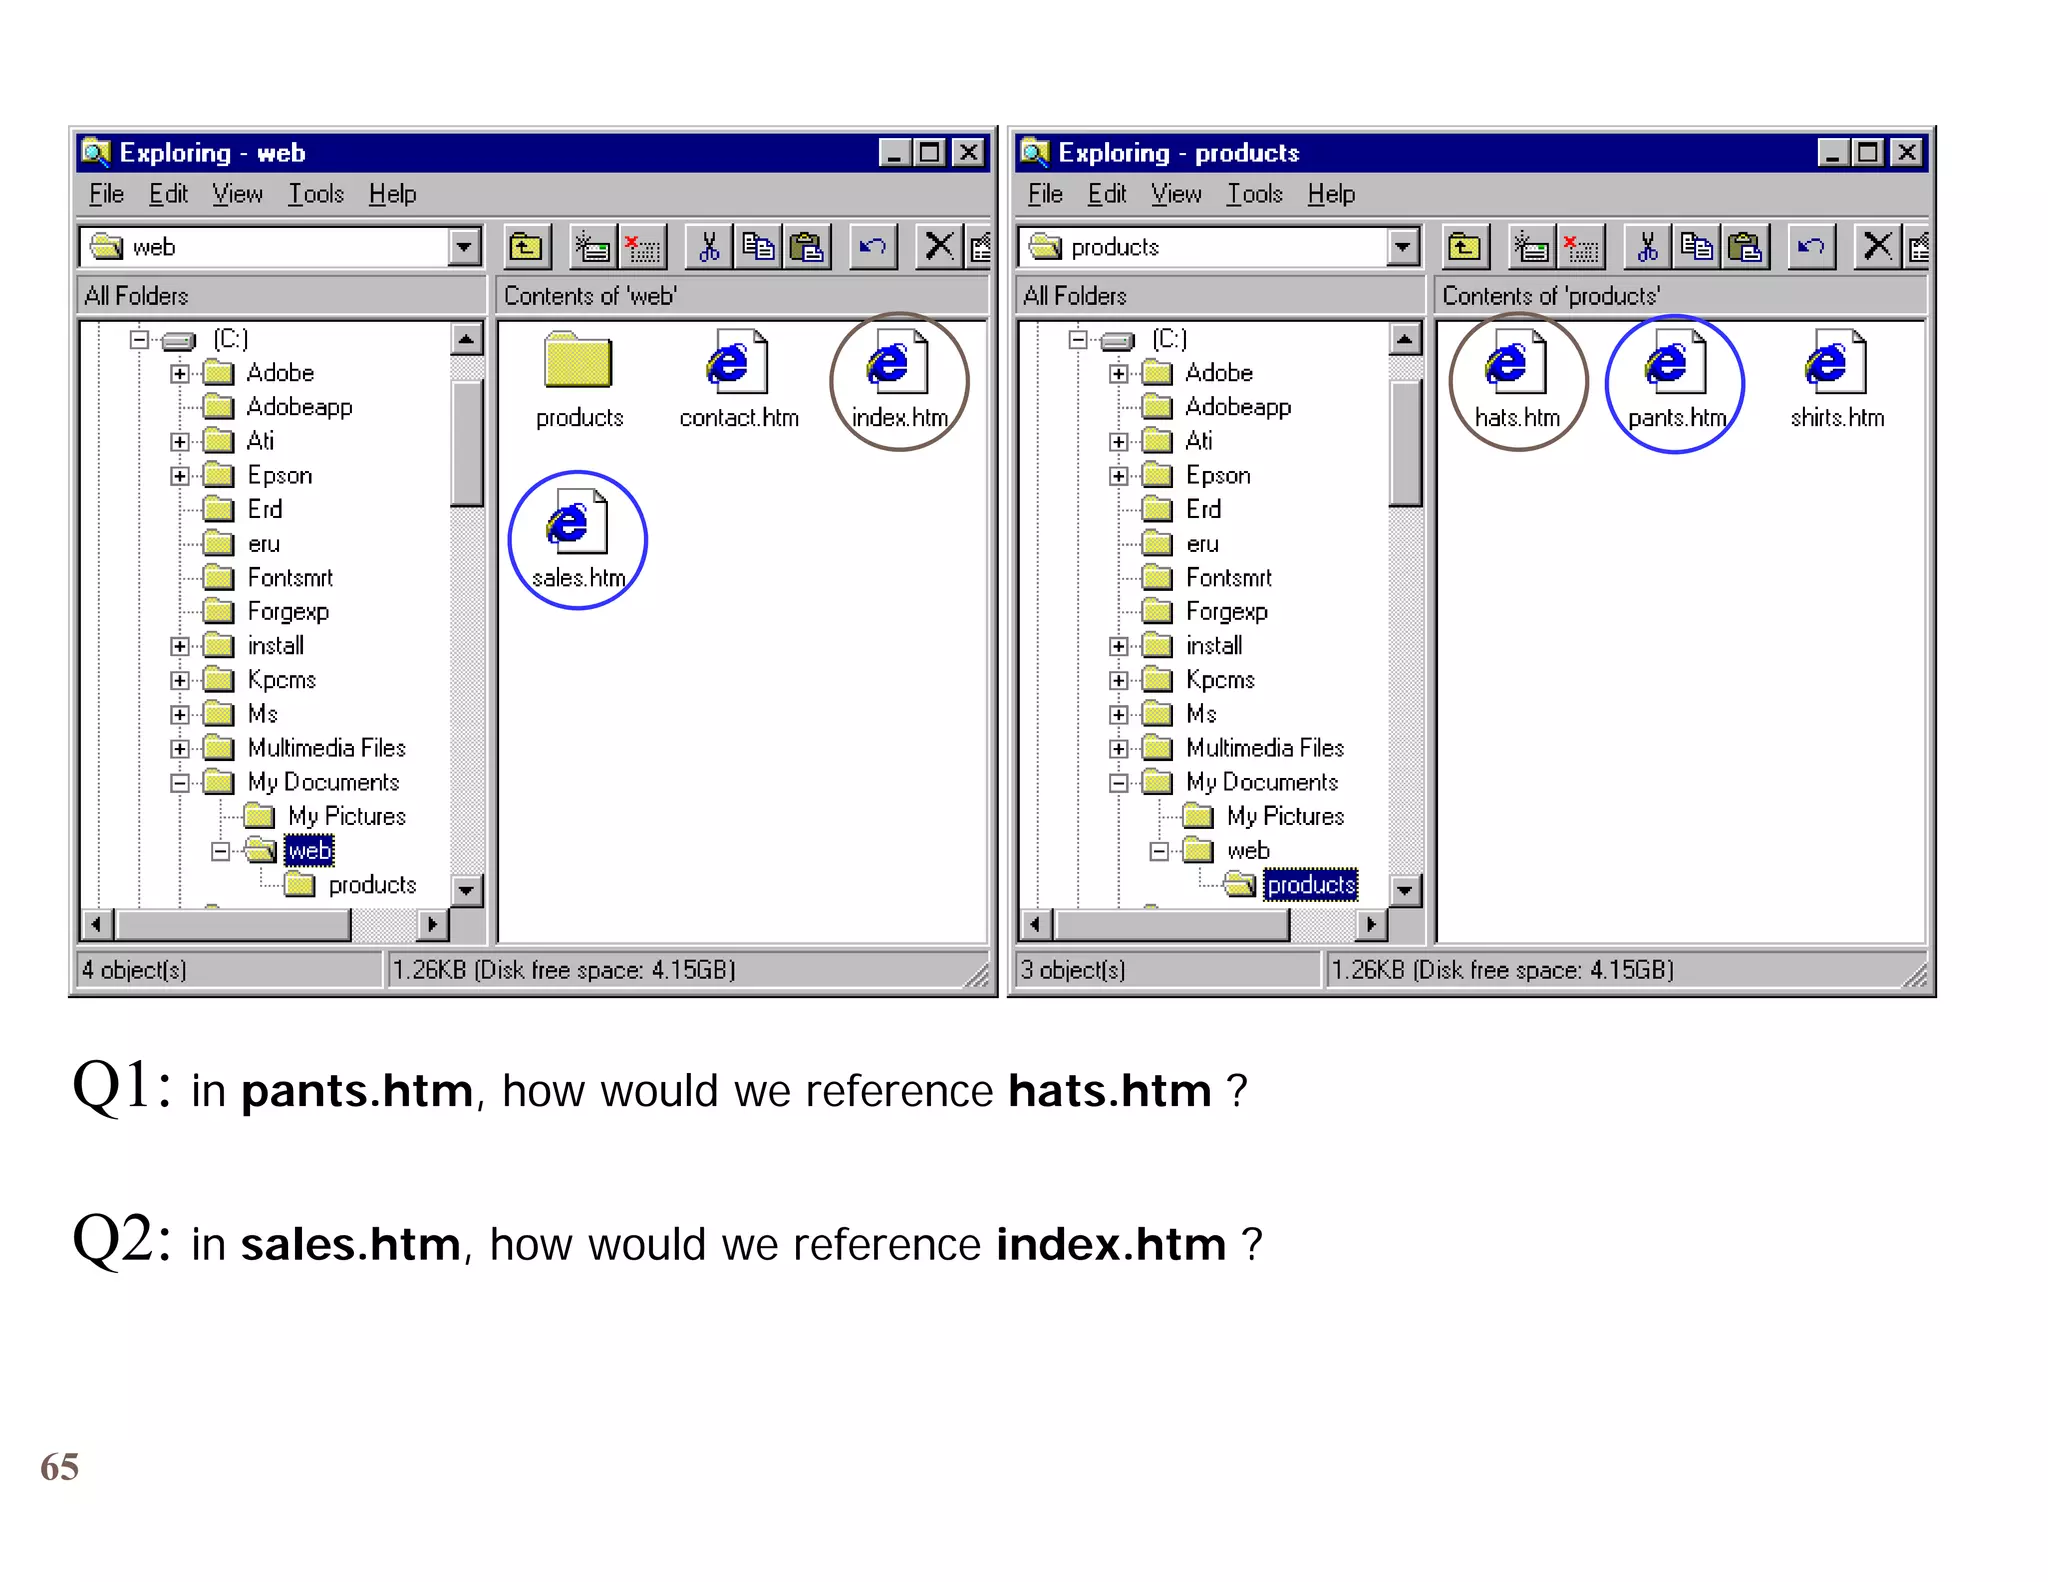This screenshot has height=1582, width=2048.
Task: Select contact.htm file icon
Action: (737, 362)
